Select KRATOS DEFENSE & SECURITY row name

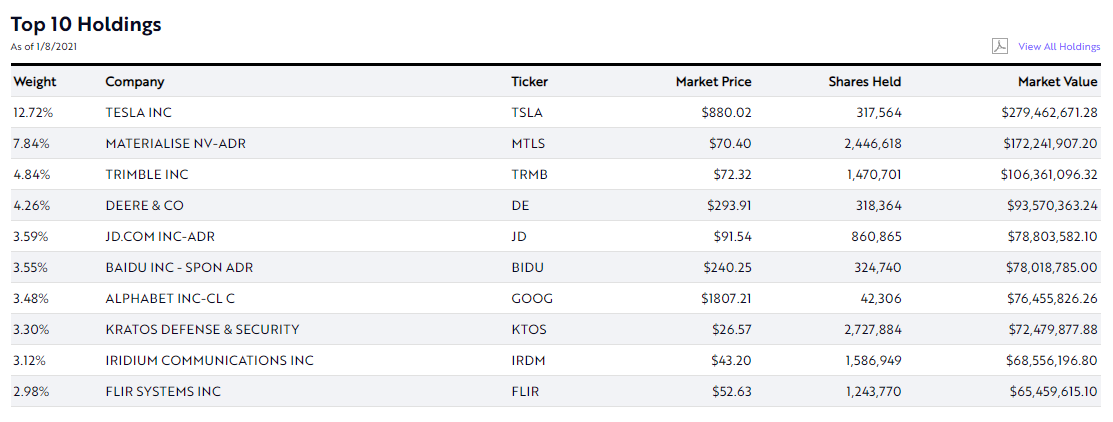pyautogui.click(x=202, y=330)
